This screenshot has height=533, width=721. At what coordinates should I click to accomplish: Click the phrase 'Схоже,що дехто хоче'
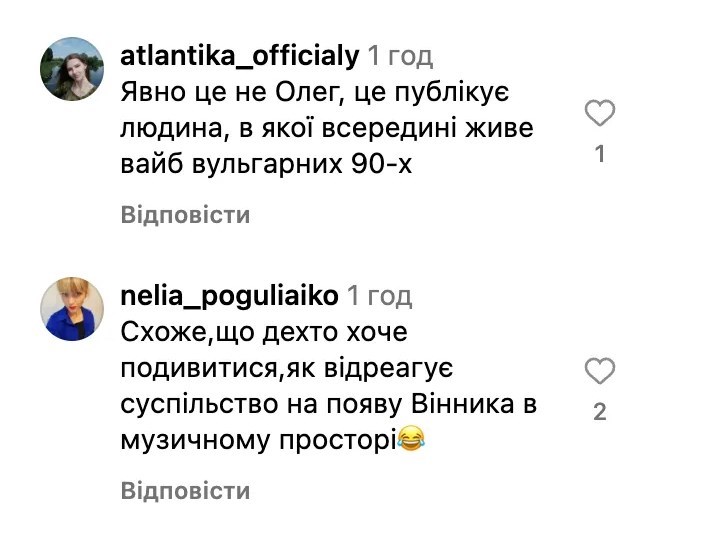[264, 332]
